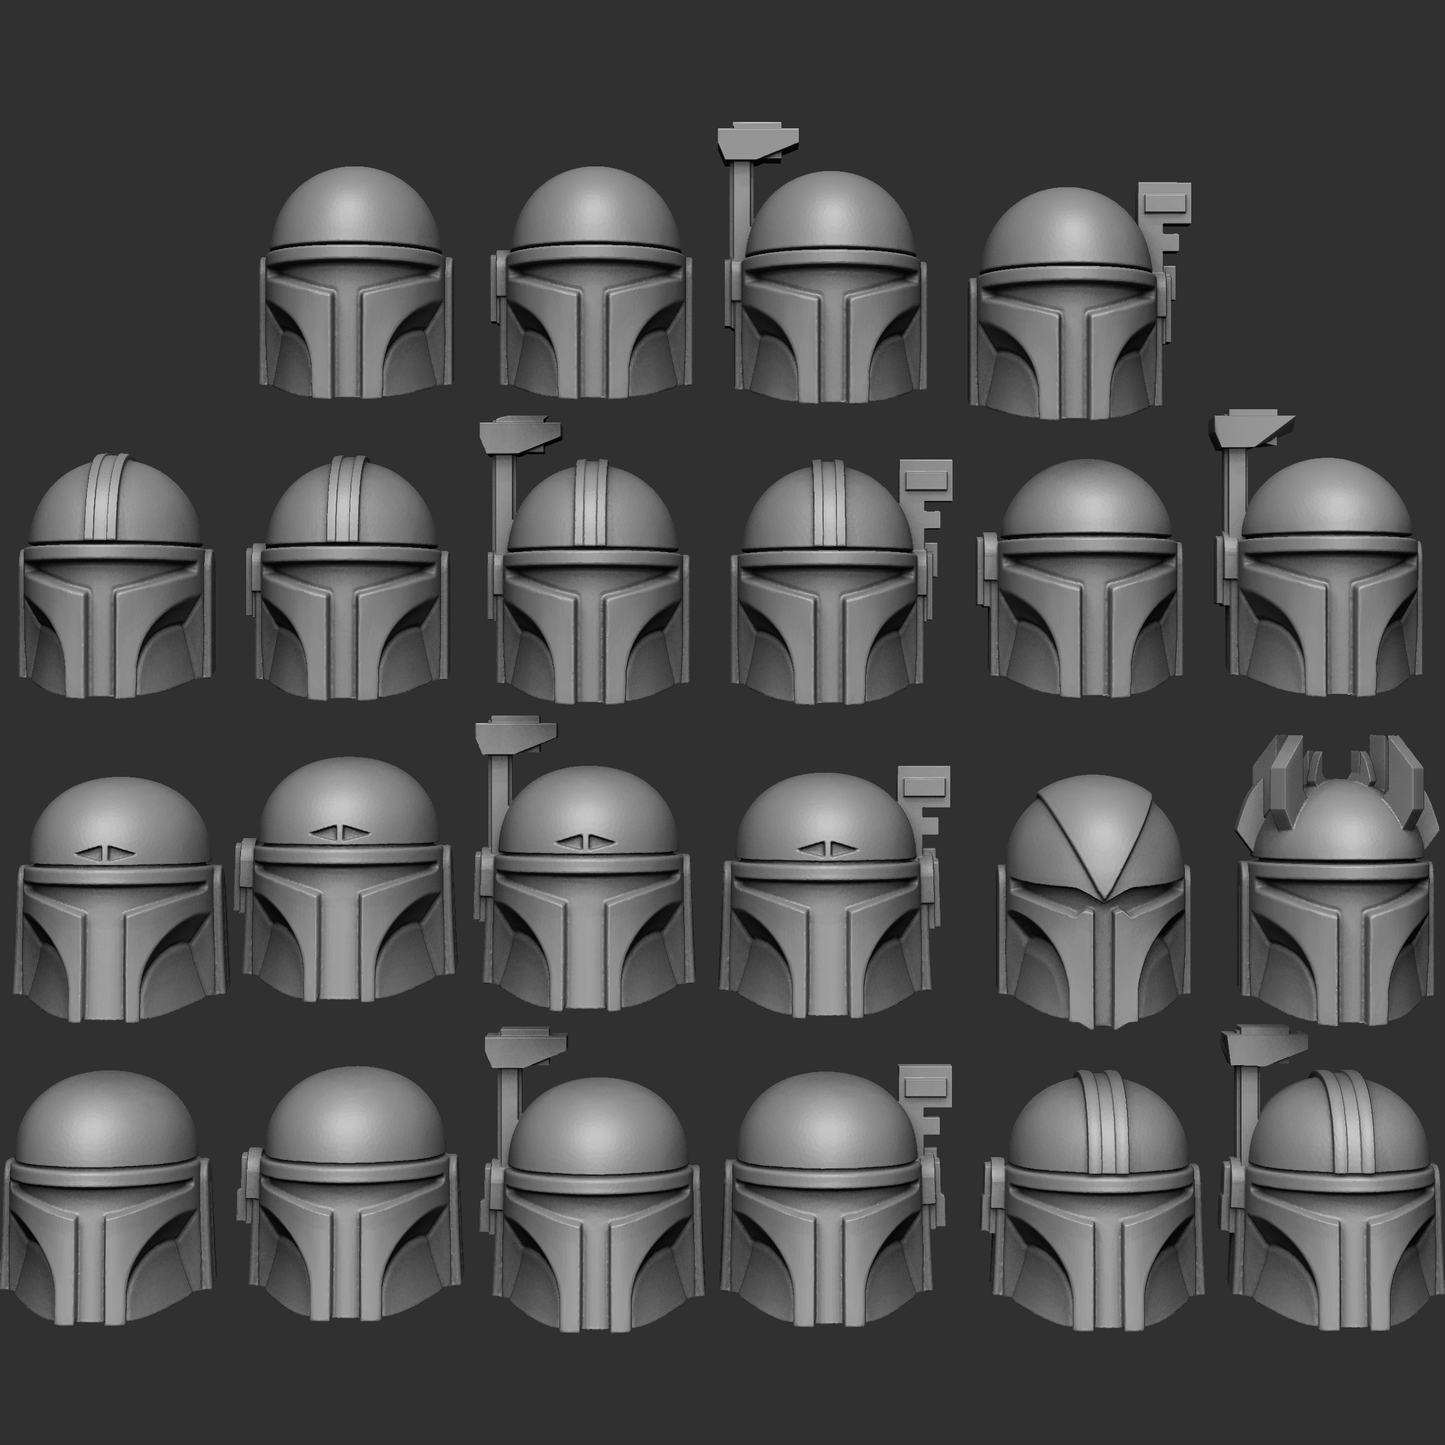The width and height of the screenshot is (1445, 1445).
Task: Select the vented-dome helmet starting the third row
Action: tap(118, 900)
